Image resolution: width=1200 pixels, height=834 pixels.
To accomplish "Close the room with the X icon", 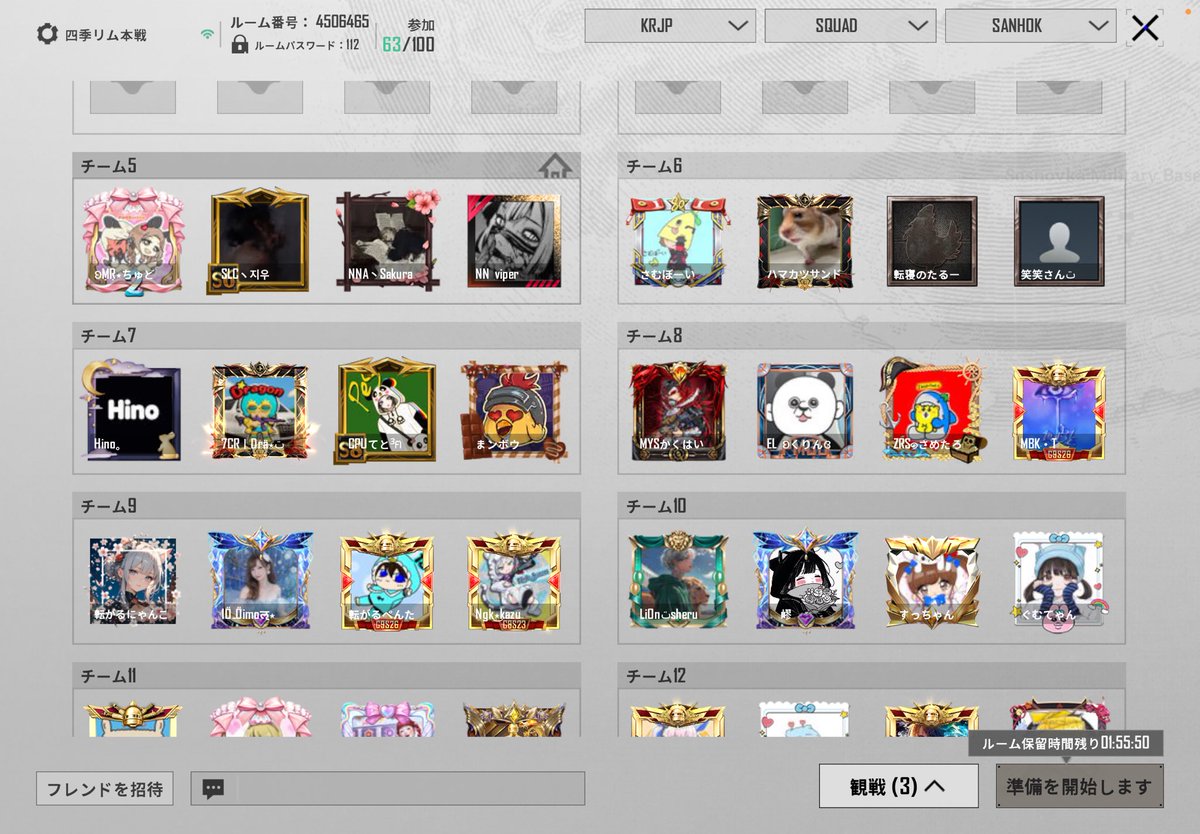I will coord(1145,28).
